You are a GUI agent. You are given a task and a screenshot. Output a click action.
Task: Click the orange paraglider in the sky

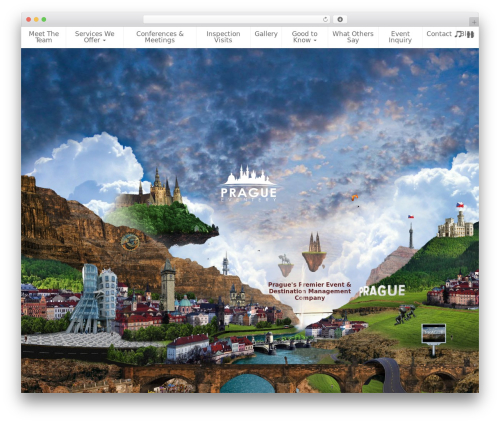(x=354, y=198)
